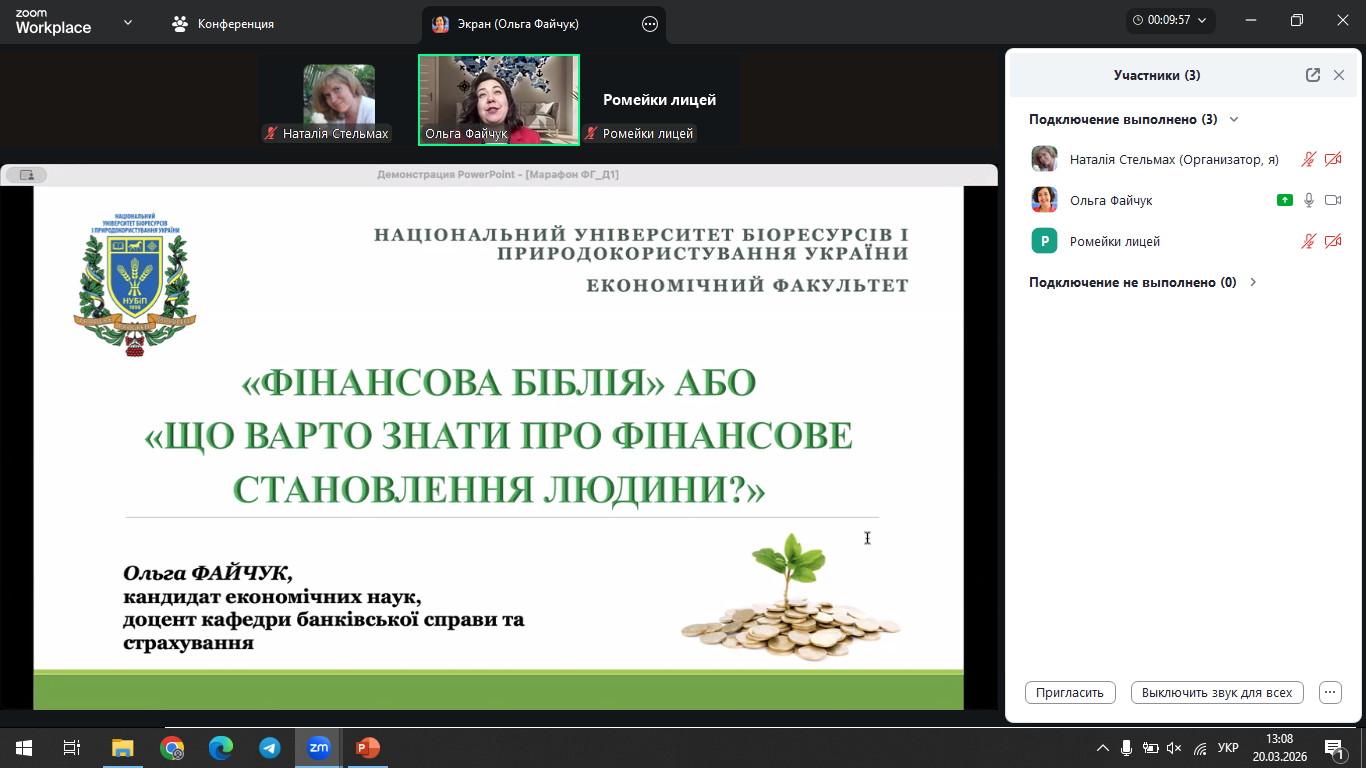
Task: Open the more options ellipsis in the screen share tab
Action: [650, 24]
